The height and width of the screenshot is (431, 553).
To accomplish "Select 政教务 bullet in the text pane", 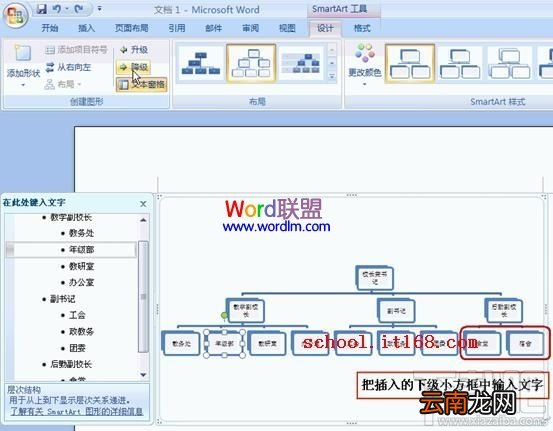I will (81, 332).
